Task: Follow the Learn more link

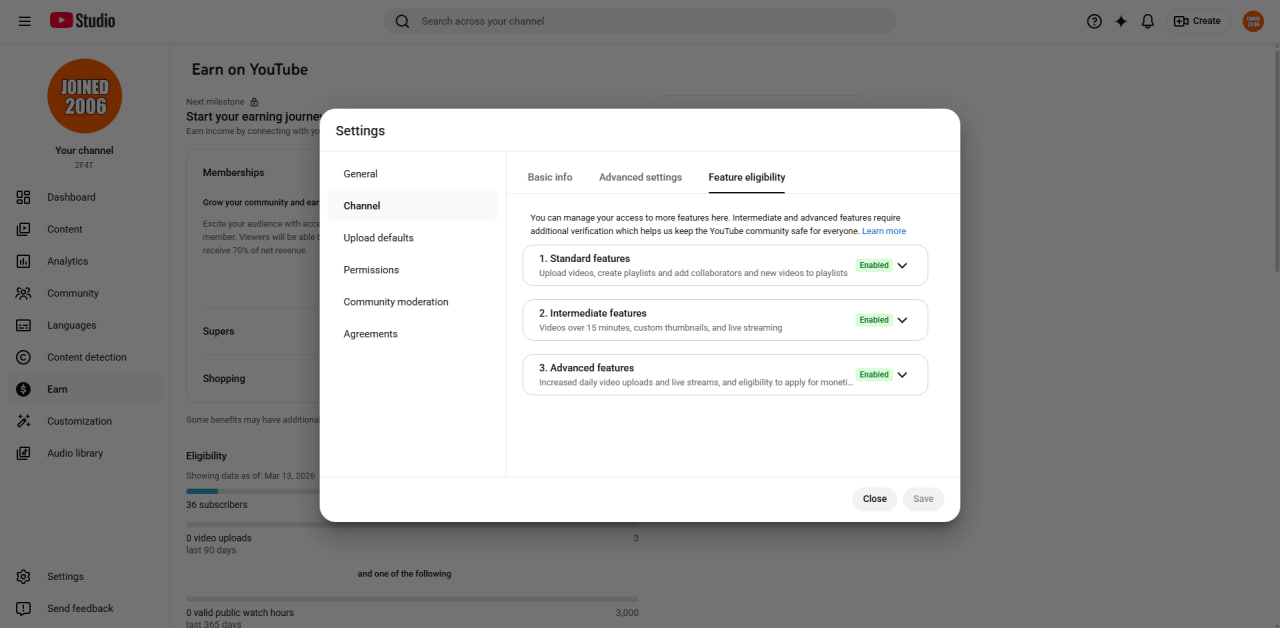Action: (x=884, y=231)
